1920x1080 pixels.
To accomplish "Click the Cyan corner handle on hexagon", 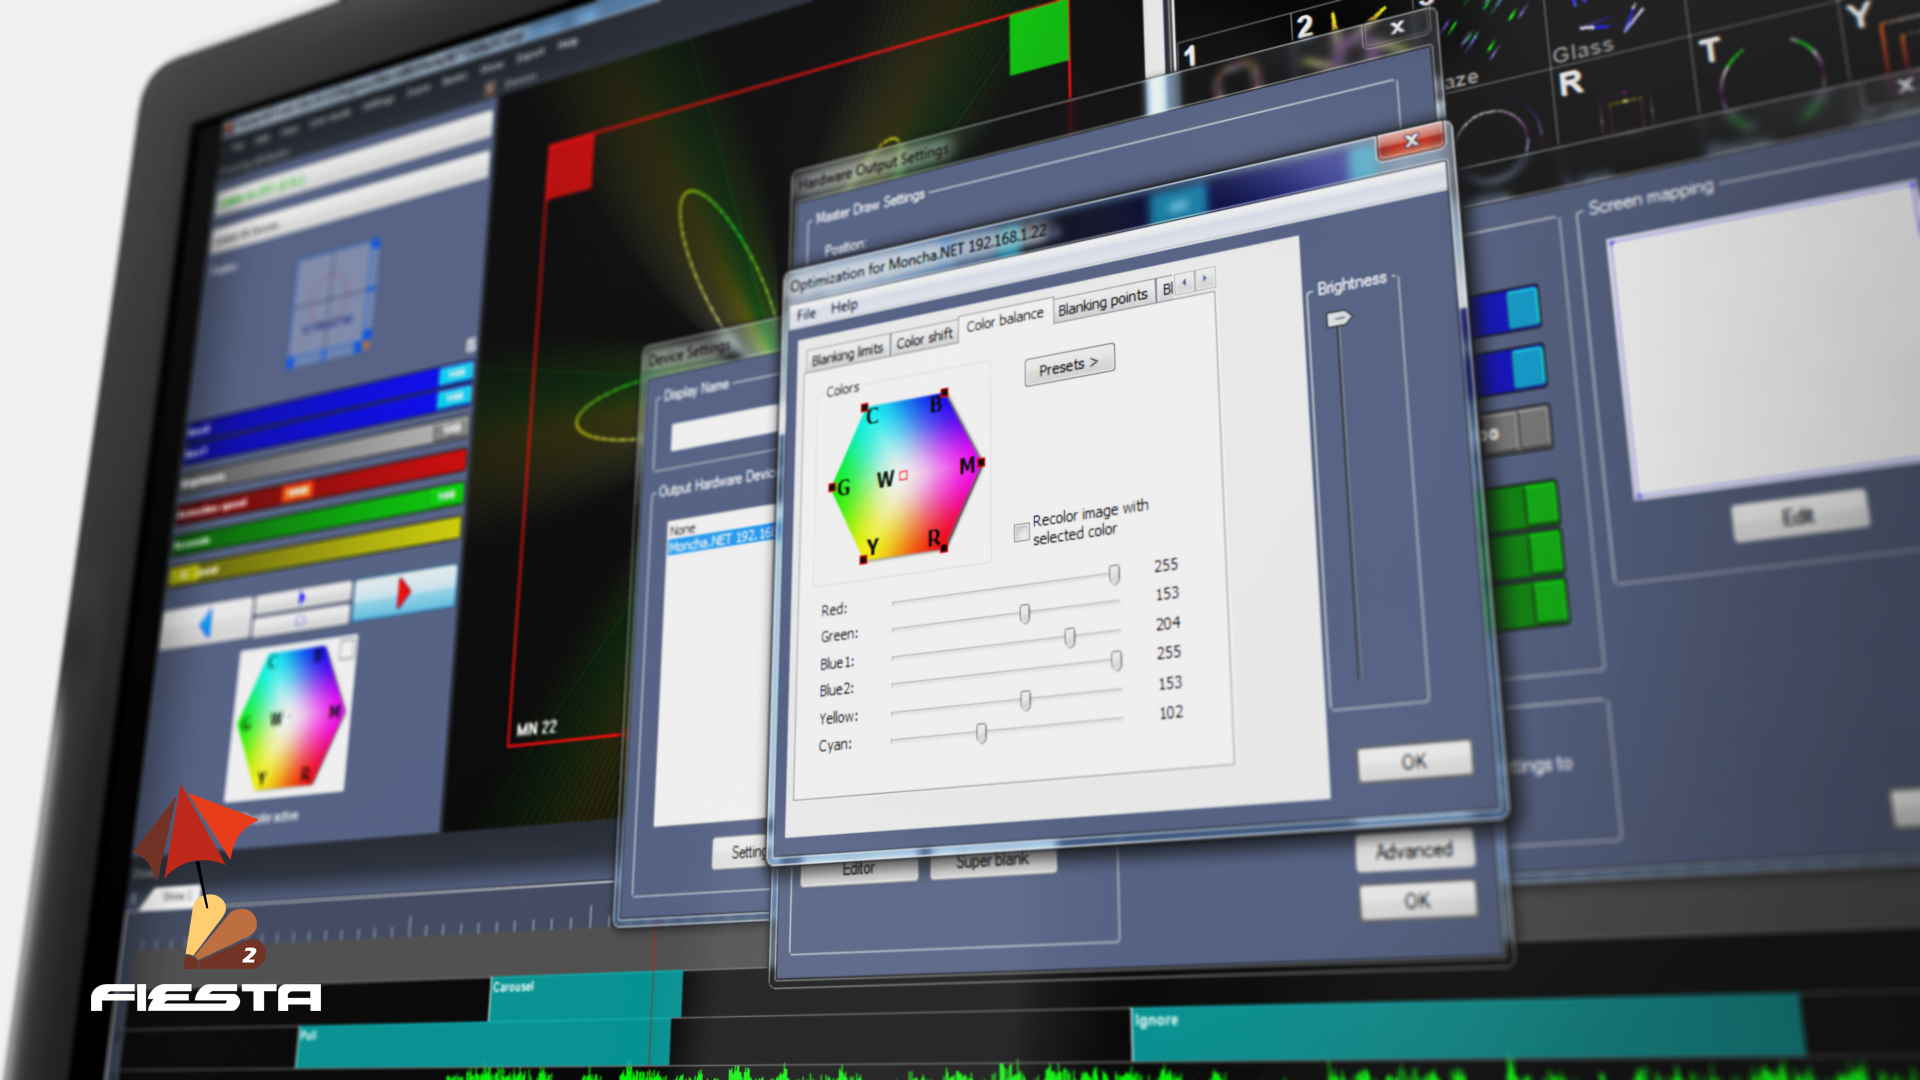I will (865, 408).
